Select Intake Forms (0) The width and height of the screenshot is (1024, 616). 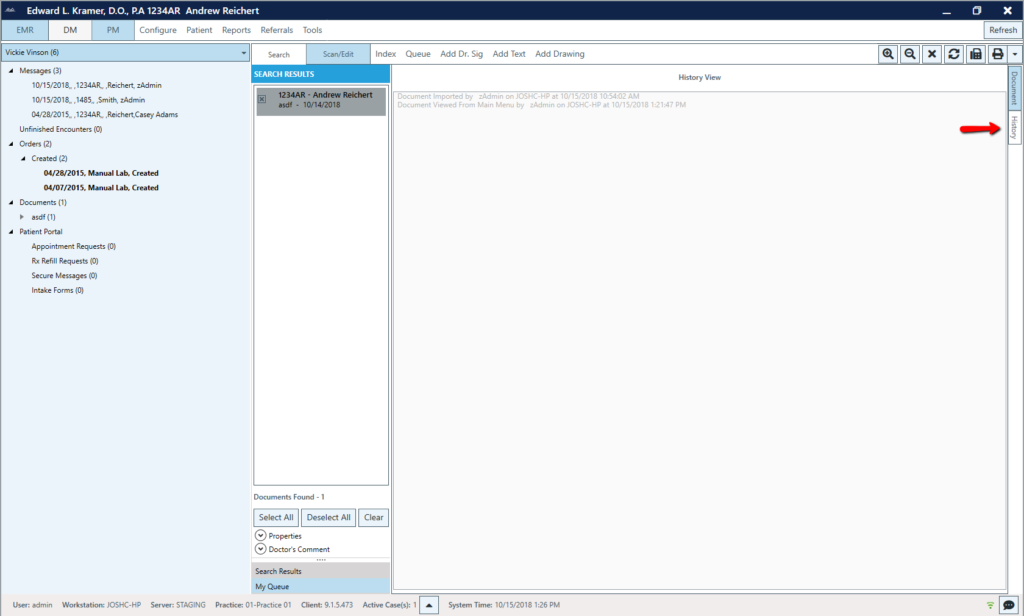click(57, 290)
